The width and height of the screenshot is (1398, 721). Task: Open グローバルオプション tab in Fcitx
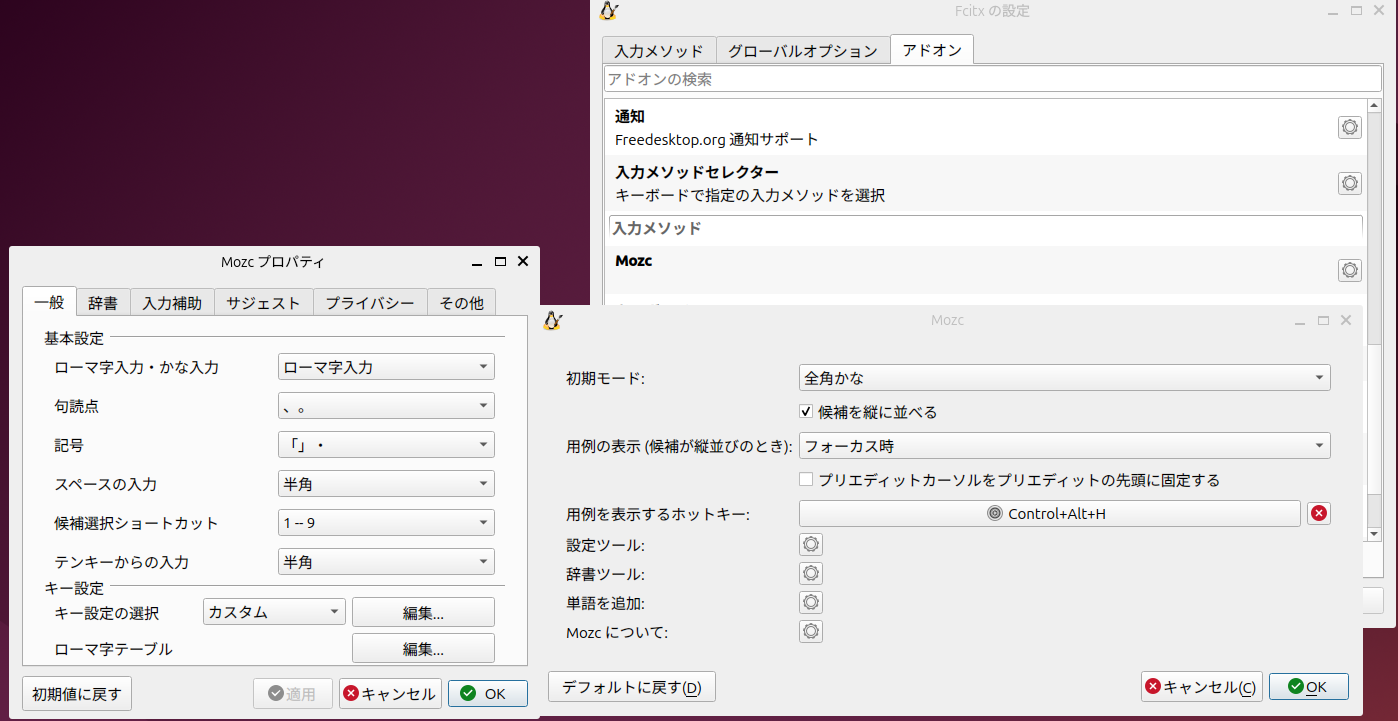click(803, 51)
